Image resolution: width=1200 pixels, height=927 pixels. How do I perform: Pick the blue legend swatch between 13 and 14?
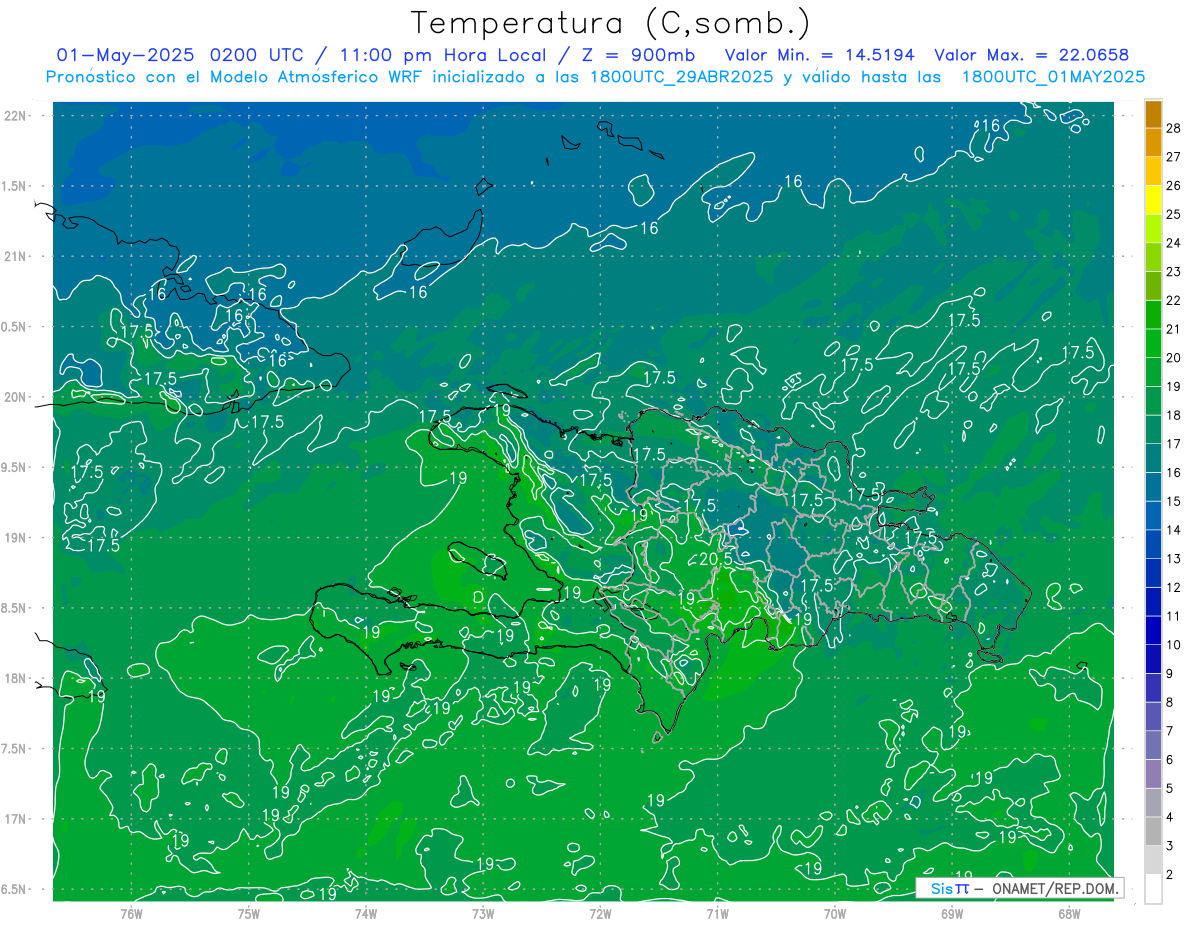coord(1153,544)
